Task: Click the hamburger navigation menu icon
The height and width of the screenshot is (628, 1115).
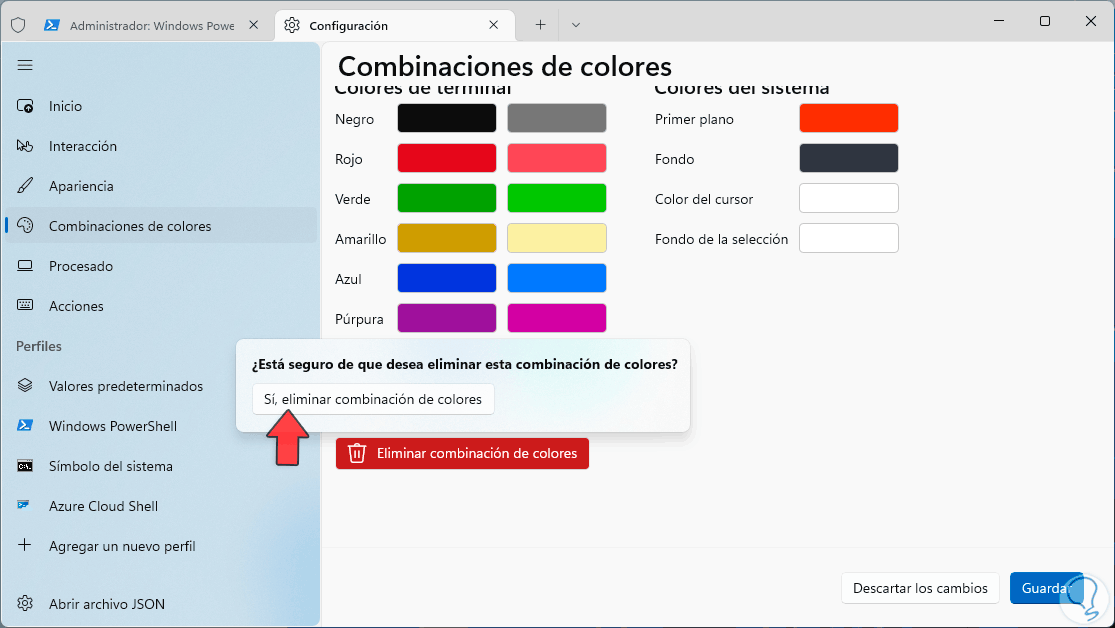Action: coord(25,65)
